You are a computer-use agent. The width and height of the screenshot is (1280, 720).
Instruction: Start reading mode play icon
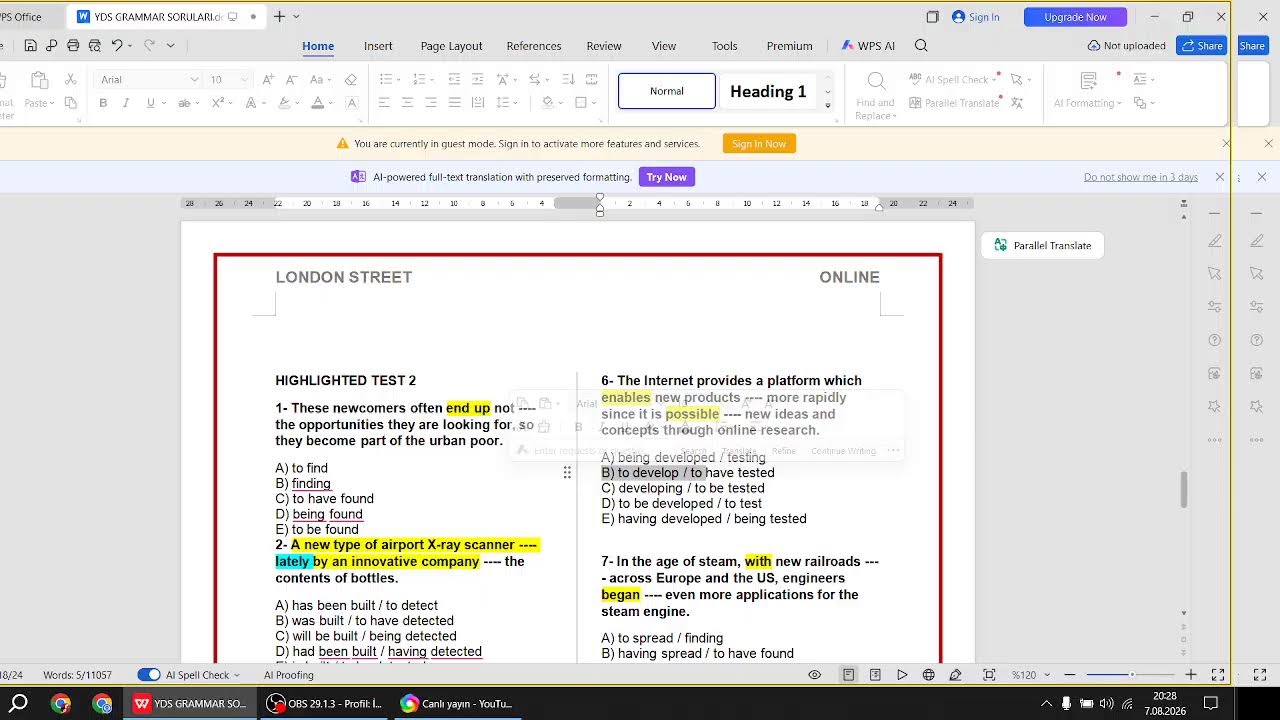point(902,675)
